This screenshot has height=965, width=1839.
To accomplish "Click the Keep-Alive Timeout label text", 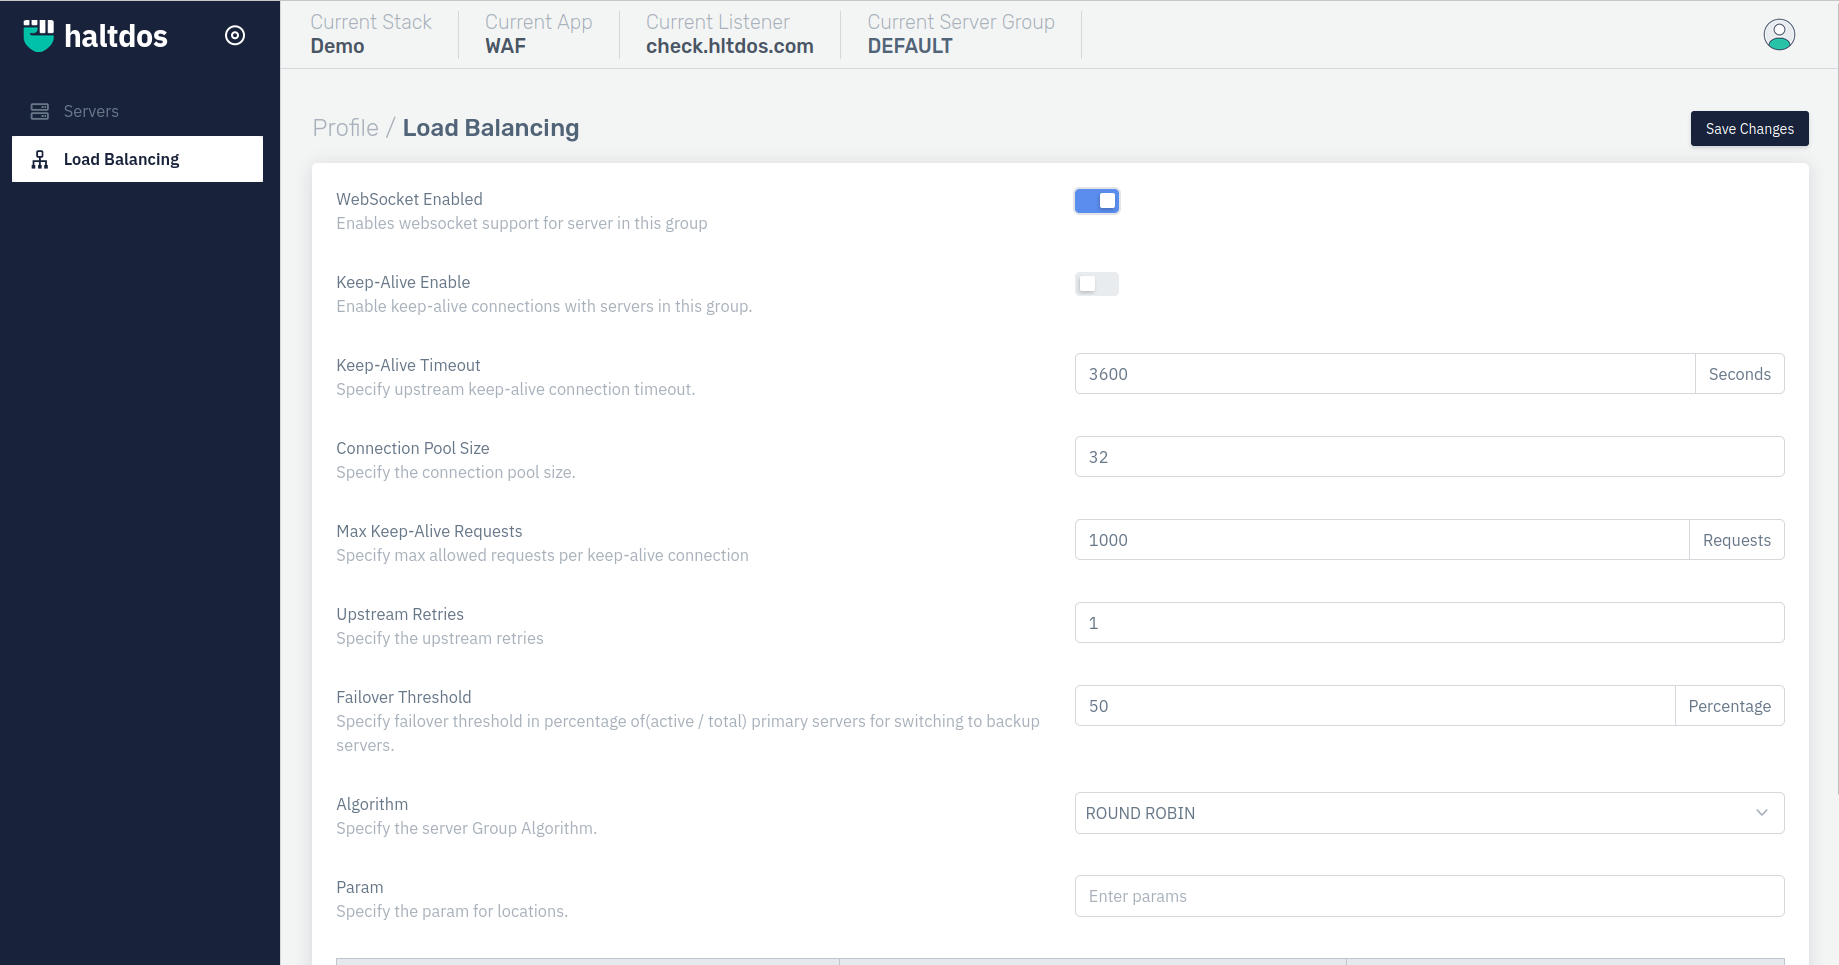I will pyautogui.click(x=408, y=365).
